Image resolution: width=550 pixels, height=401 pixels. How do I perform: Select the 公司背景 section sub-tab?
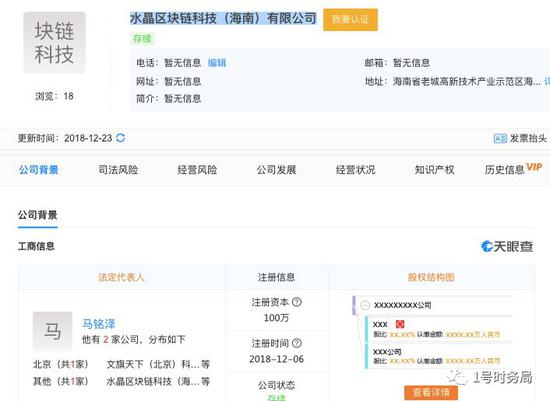pos(38,215)
